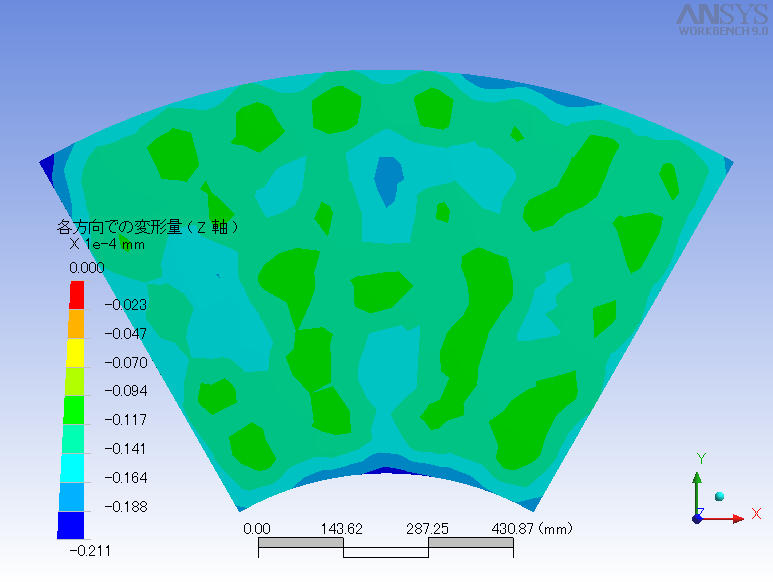Click legend value -0.047
773x582 pixels.
coord(126,334)
